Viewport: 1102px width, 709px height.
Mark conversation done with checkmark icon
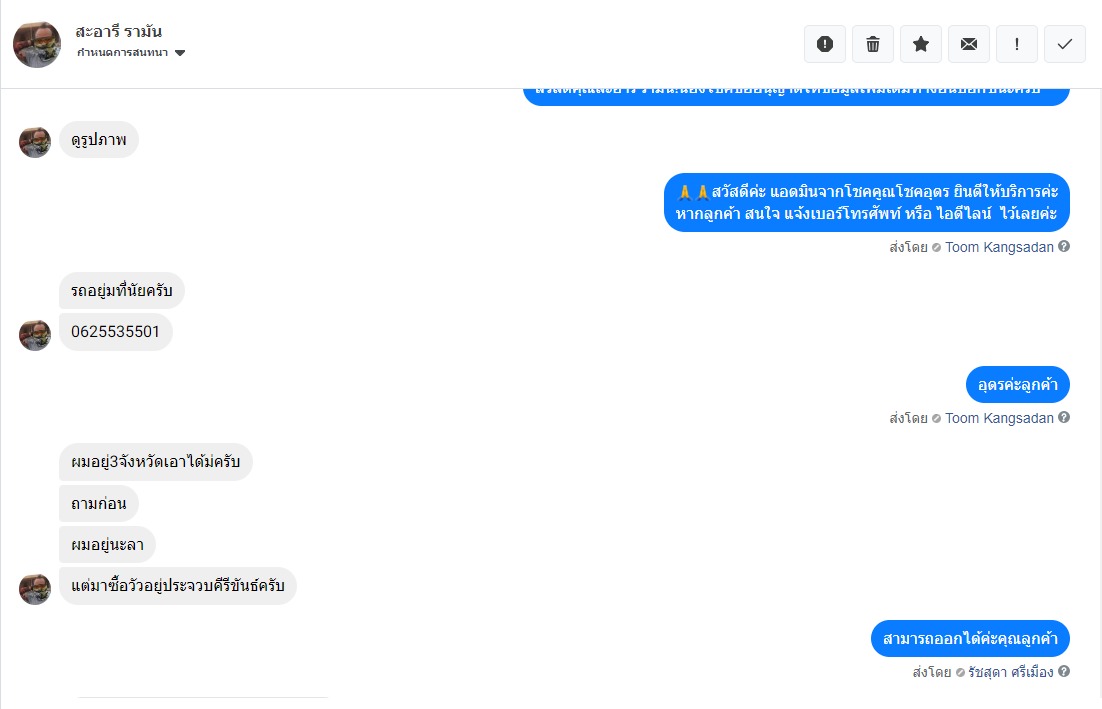(x=1065, y=44)
